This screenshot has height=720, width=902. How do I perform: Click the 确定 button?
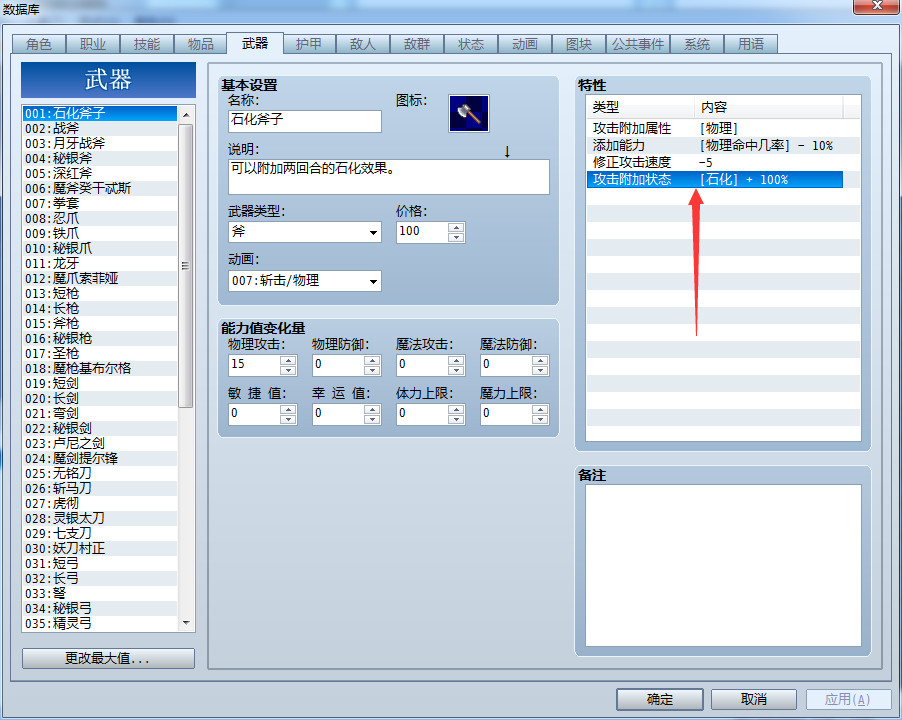[659, 699]
